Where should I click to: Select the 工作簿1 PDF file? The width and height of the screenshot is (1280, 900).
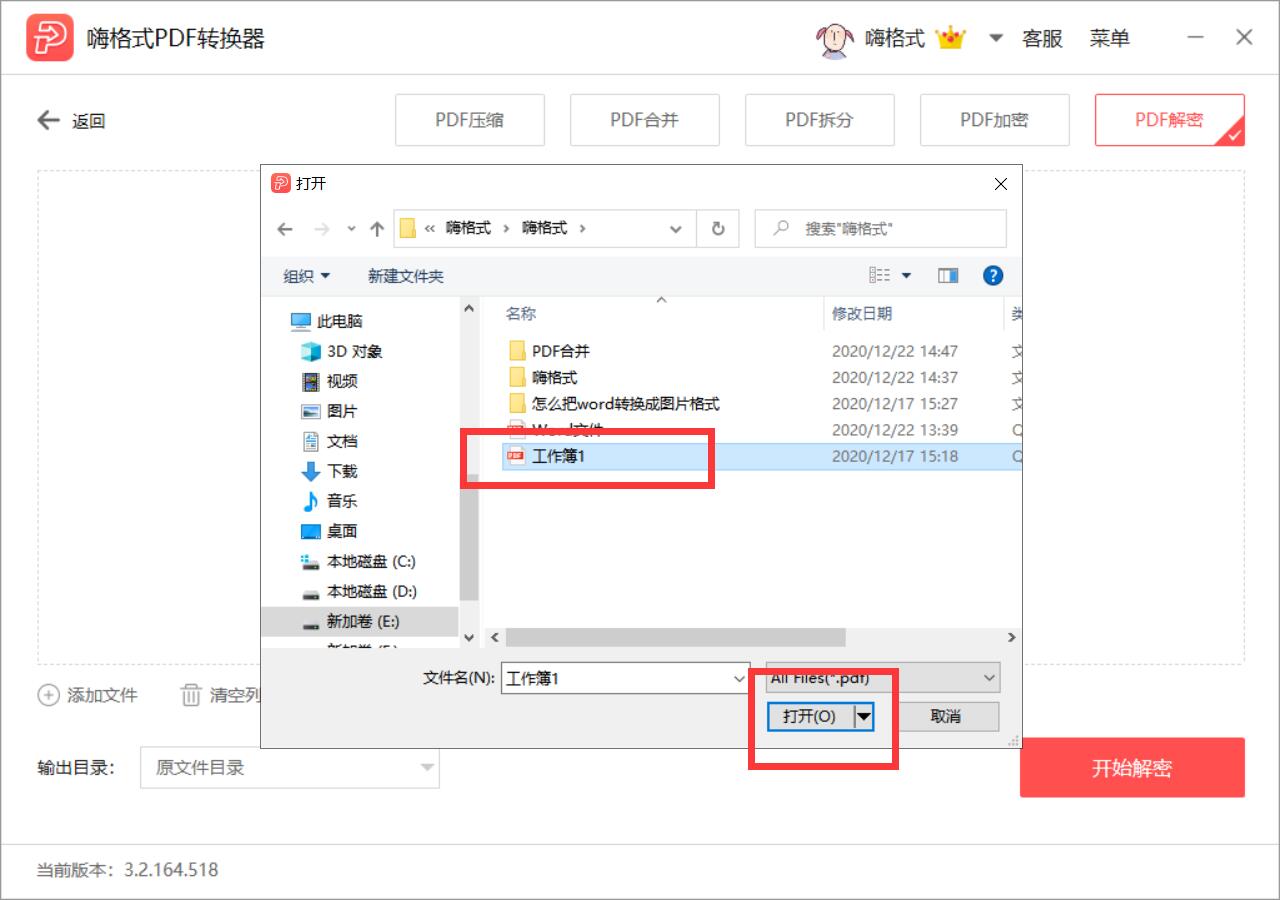(x=760, y=456)
